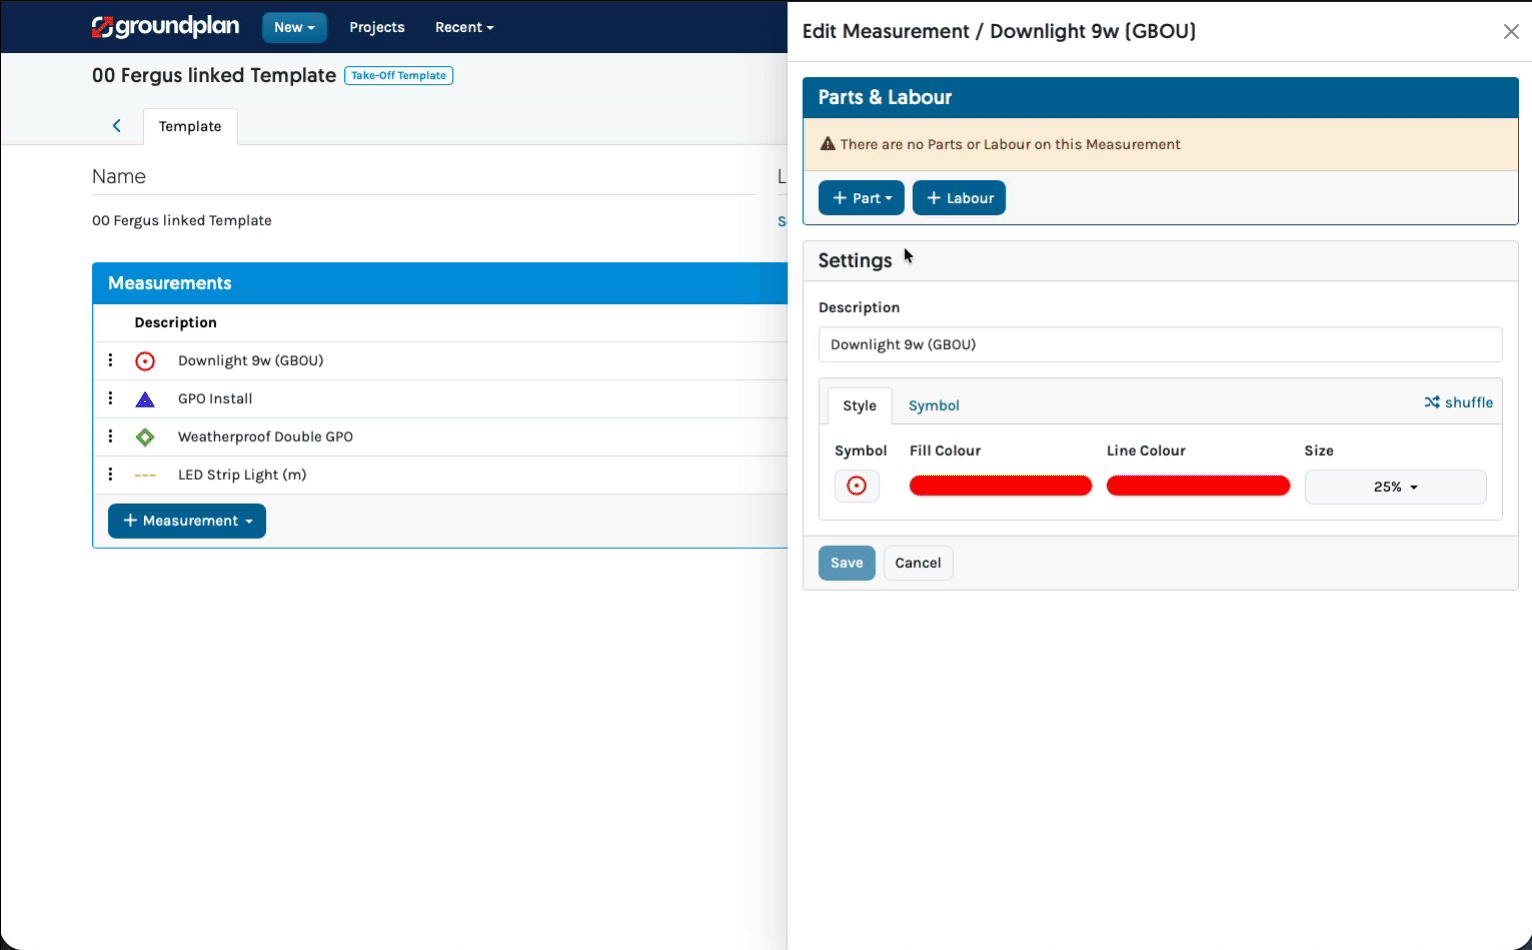Click the blue triangle GPO Install icon
The image size is (1532, 950).
(145, 400)
